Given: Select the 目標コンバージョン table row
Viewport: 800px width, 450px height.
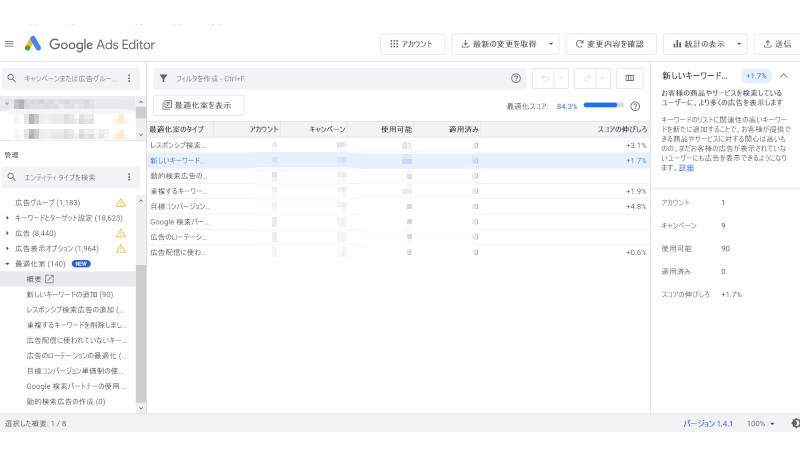Looking at the screenshot, I should [x=398, y=207].
